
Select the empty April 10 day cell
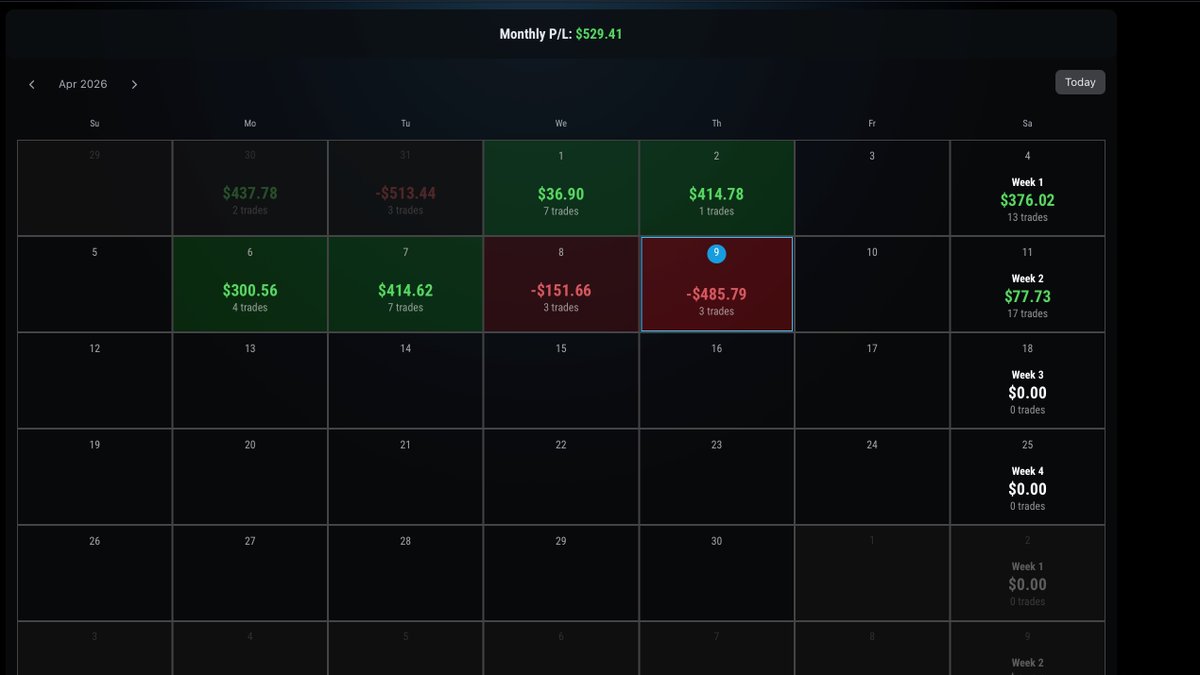[x=872, y=284]
